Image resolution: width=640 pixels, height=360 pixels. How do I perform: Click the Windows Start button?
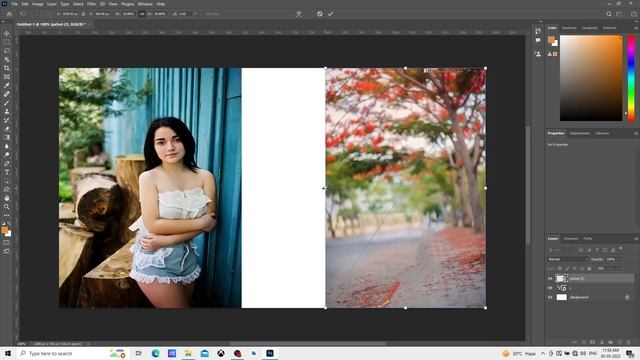(x=8, y=353)
